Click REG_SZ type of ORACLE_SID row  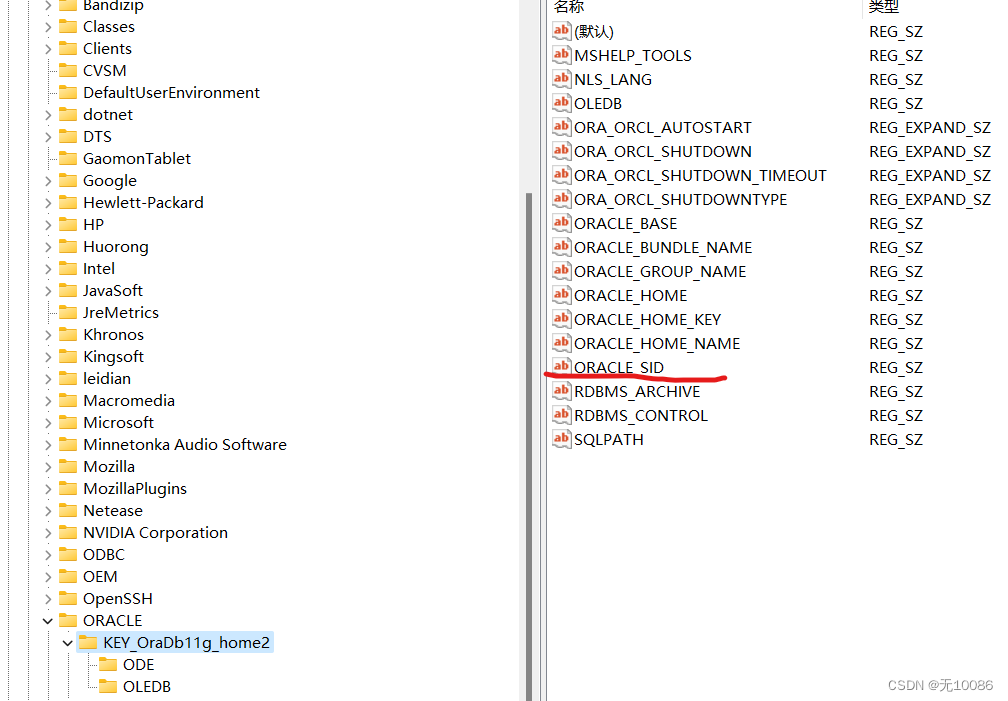[896, 367]
